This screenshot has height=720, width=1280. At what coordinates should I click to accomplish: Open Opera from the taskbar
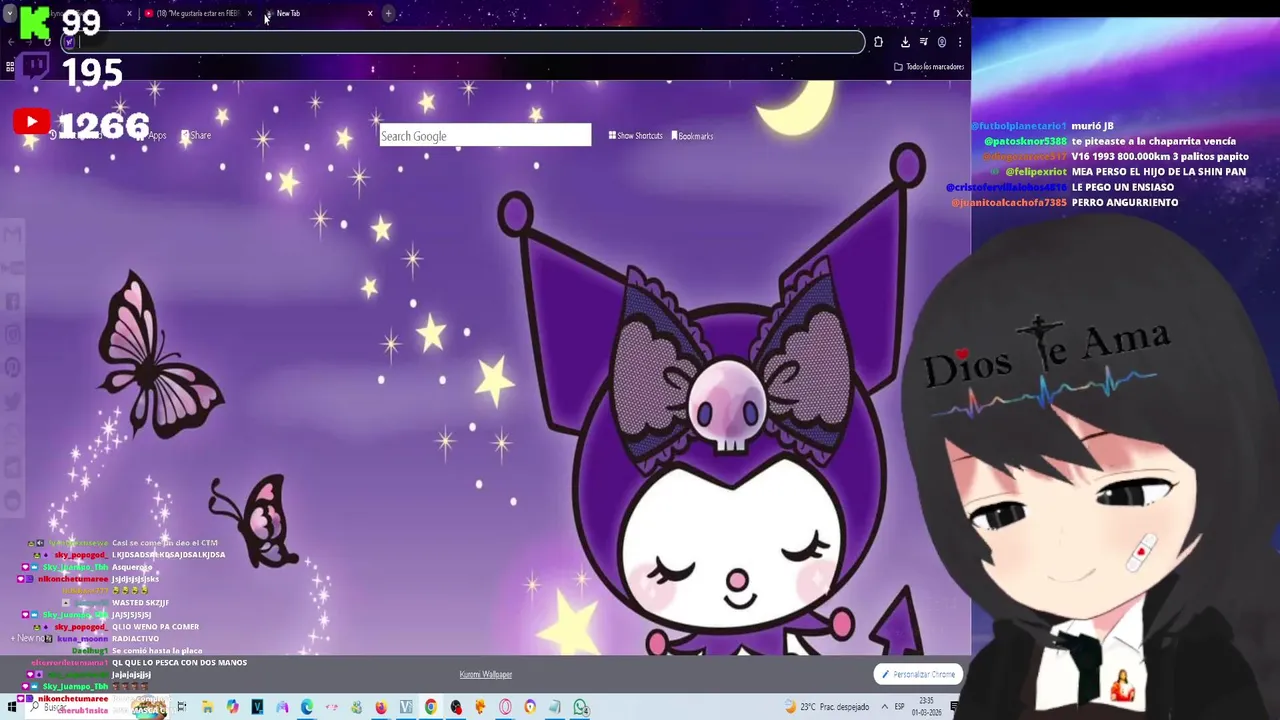tap(505, 707)
